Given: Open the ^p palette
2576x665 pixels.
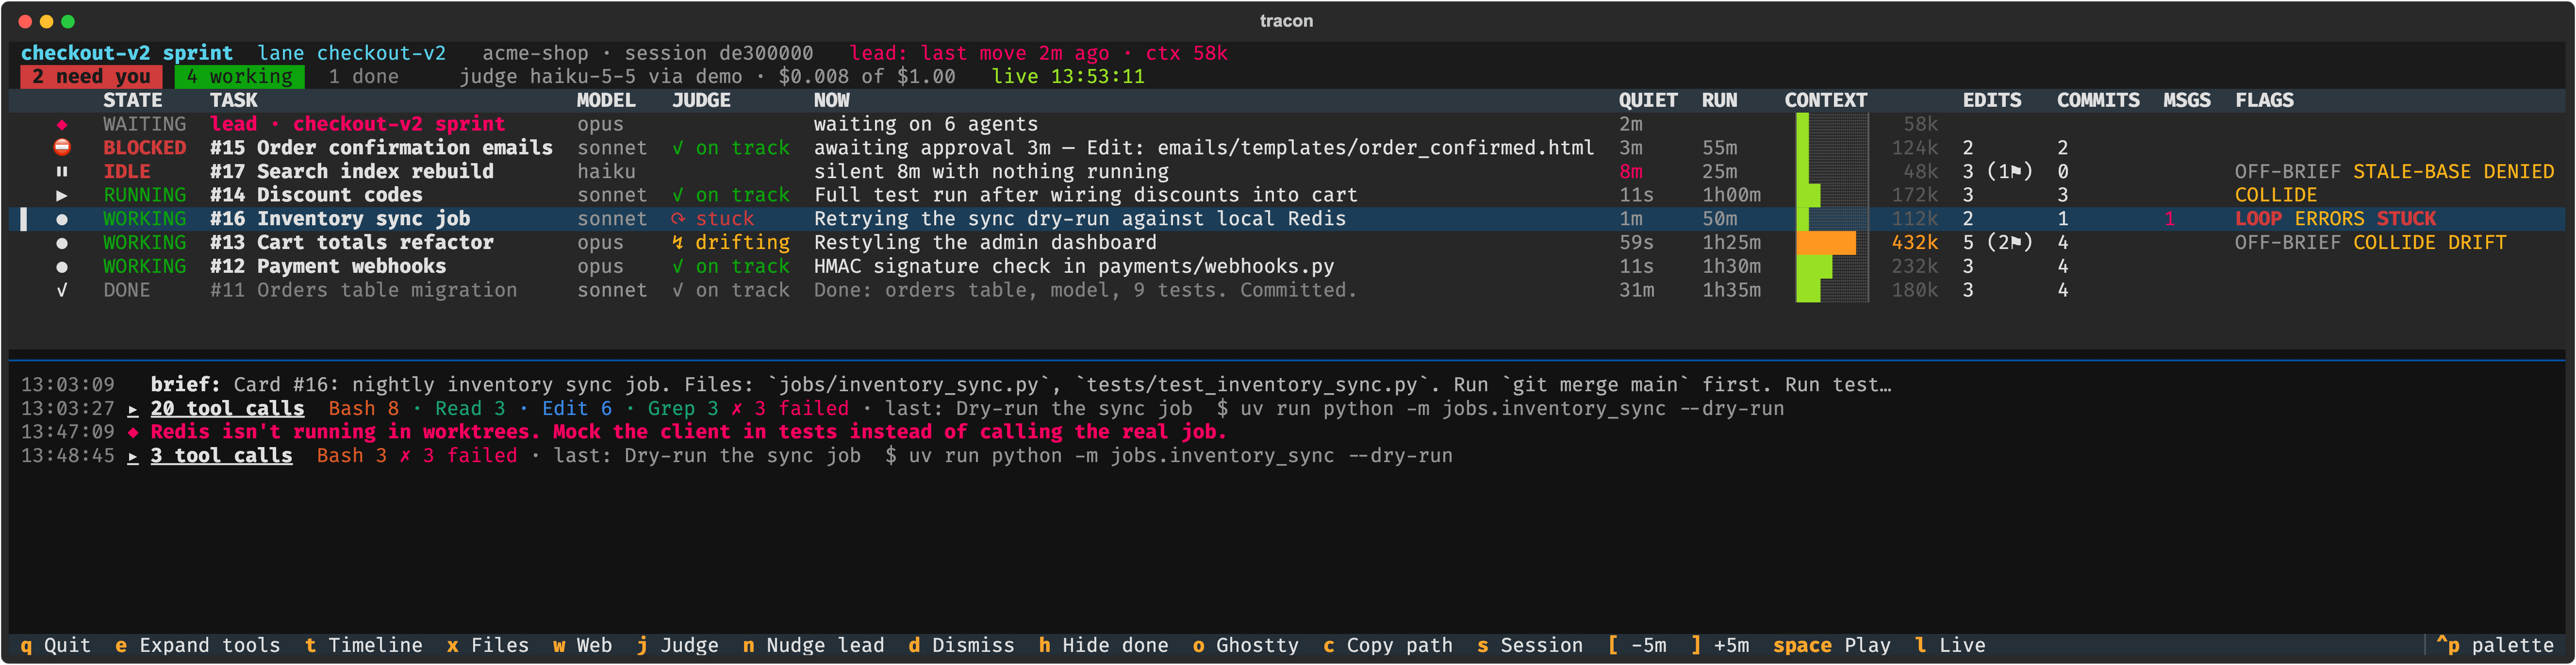Looking at the screenshot, I should 2495,646.
